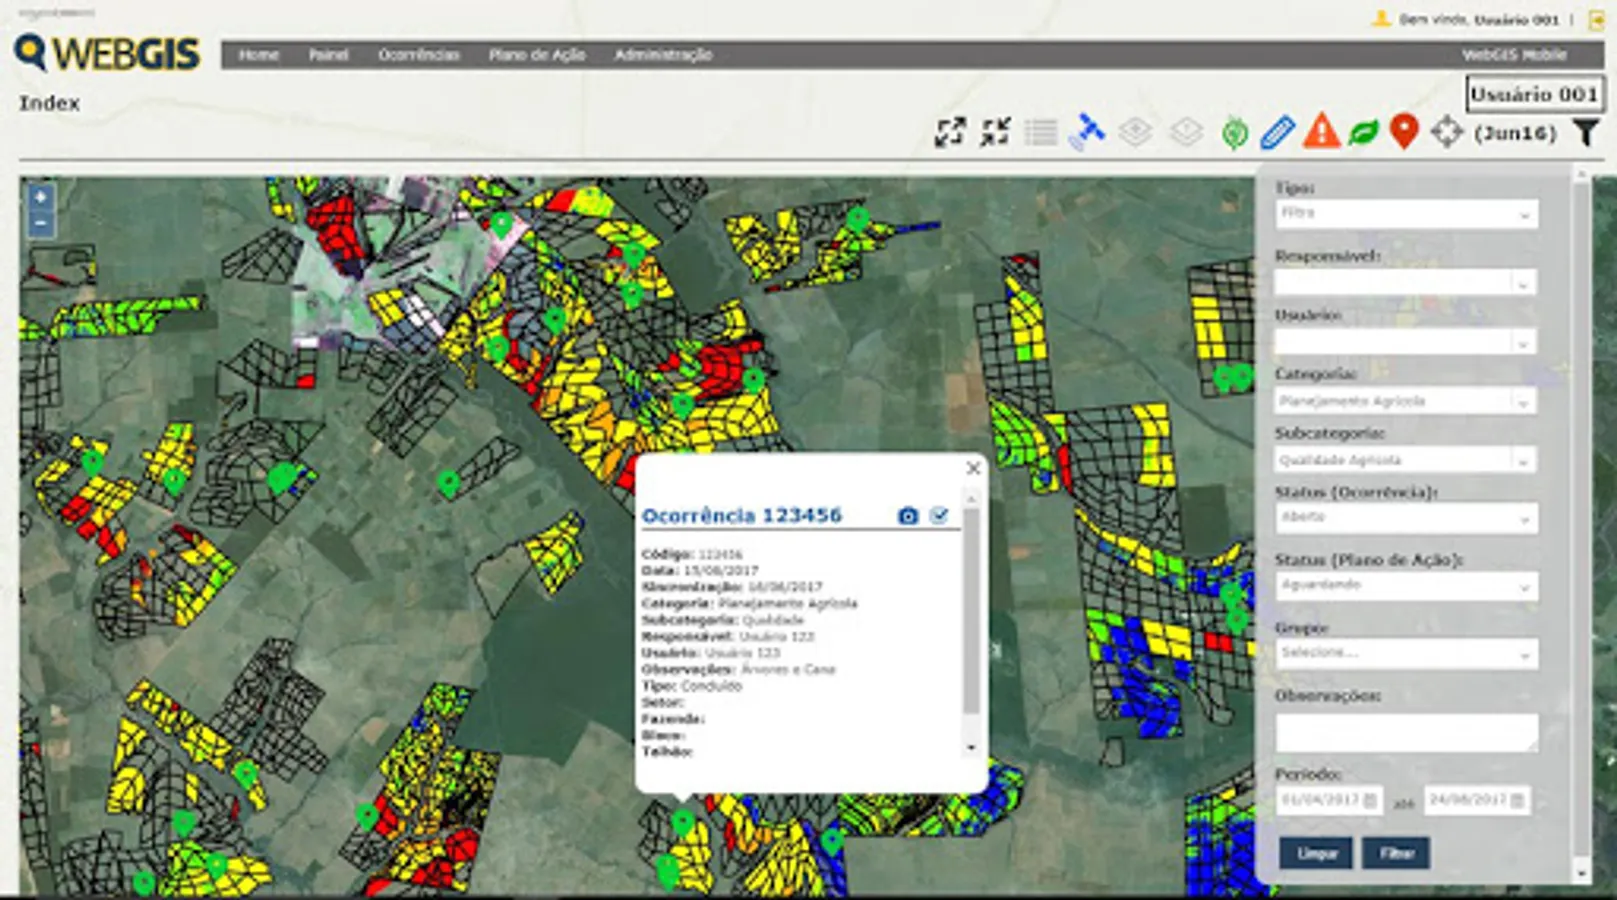
Task: Click the Observações text field in the filter panel
Action: pyautogui.click(x=1406, y=732)
